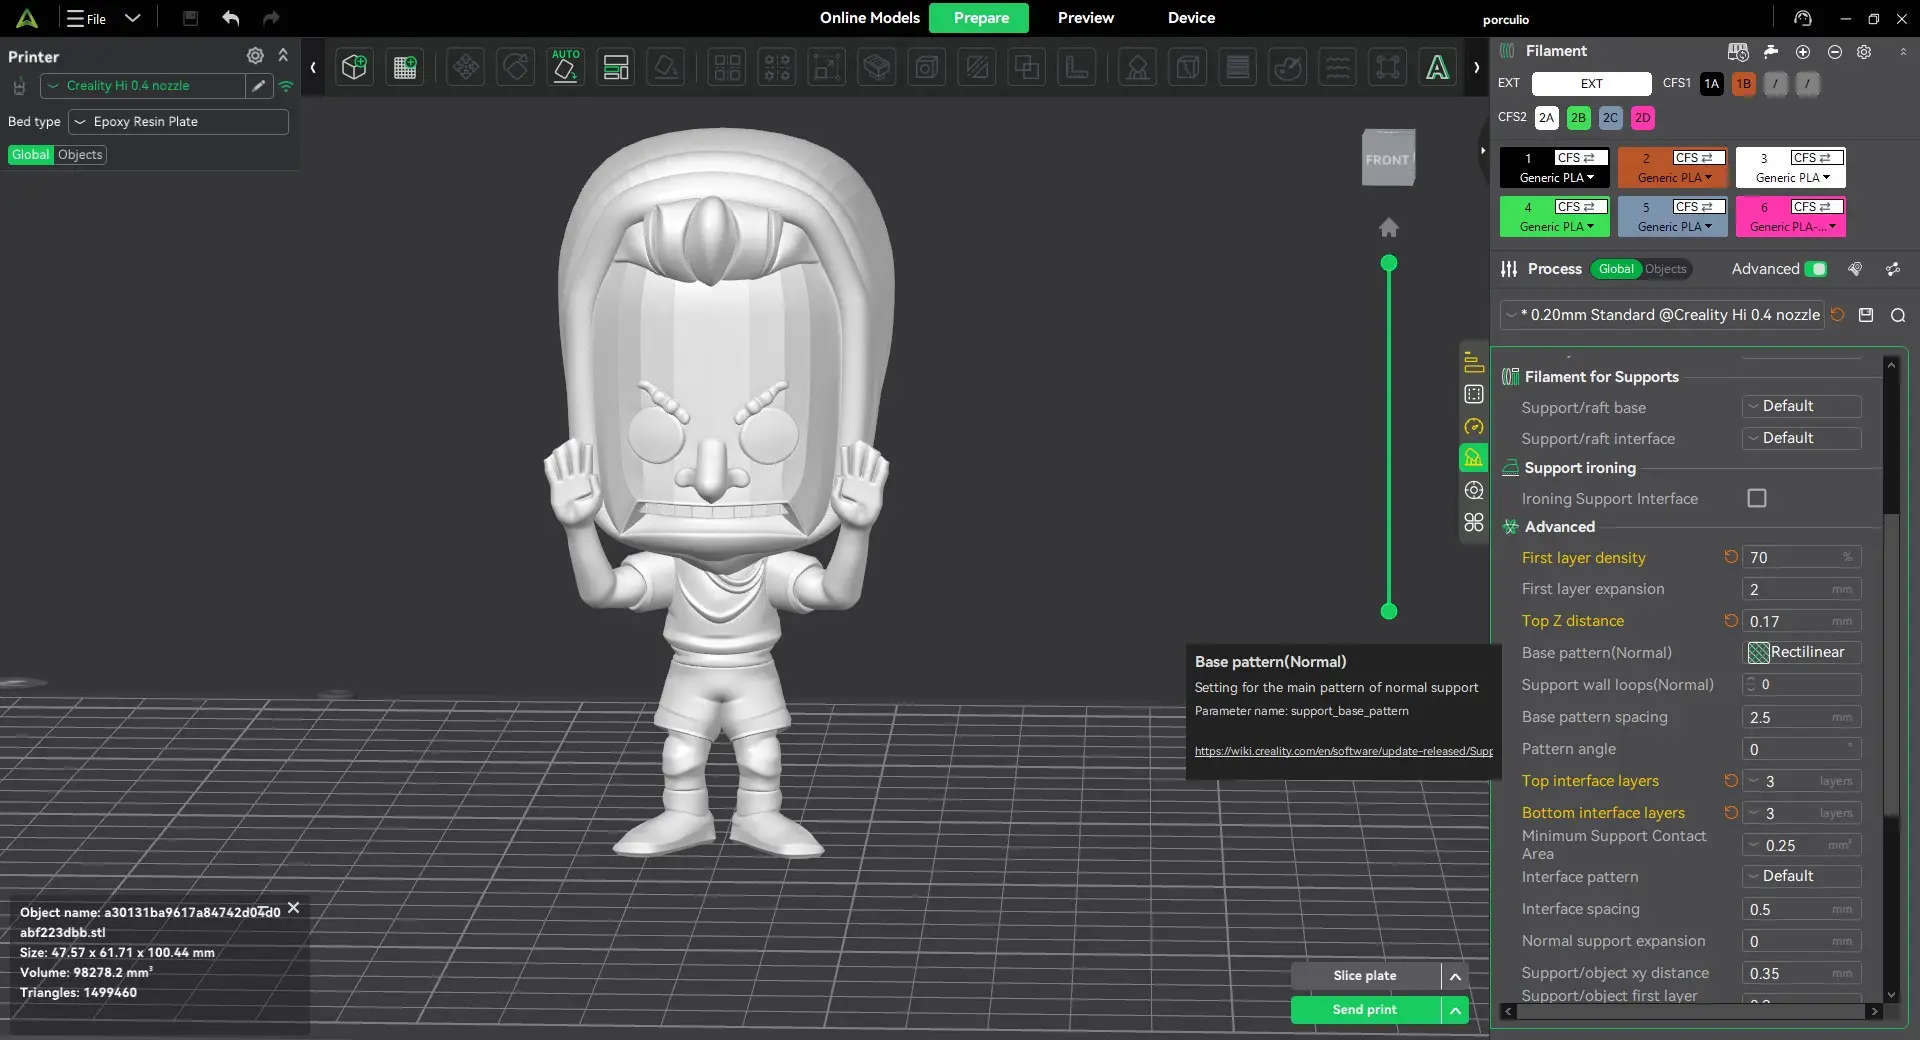Image resolution: width=1920 pixels, height=1040 pixels.
Task: Expand the Slice plate options arrow
Action: coord(1455,976)
